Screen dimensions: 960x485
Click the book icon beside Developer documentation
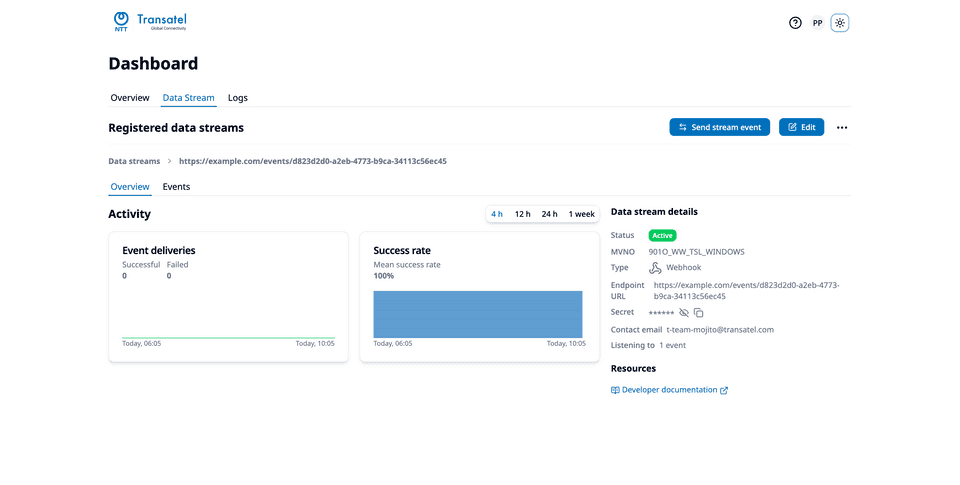click(x=615, y=390)
